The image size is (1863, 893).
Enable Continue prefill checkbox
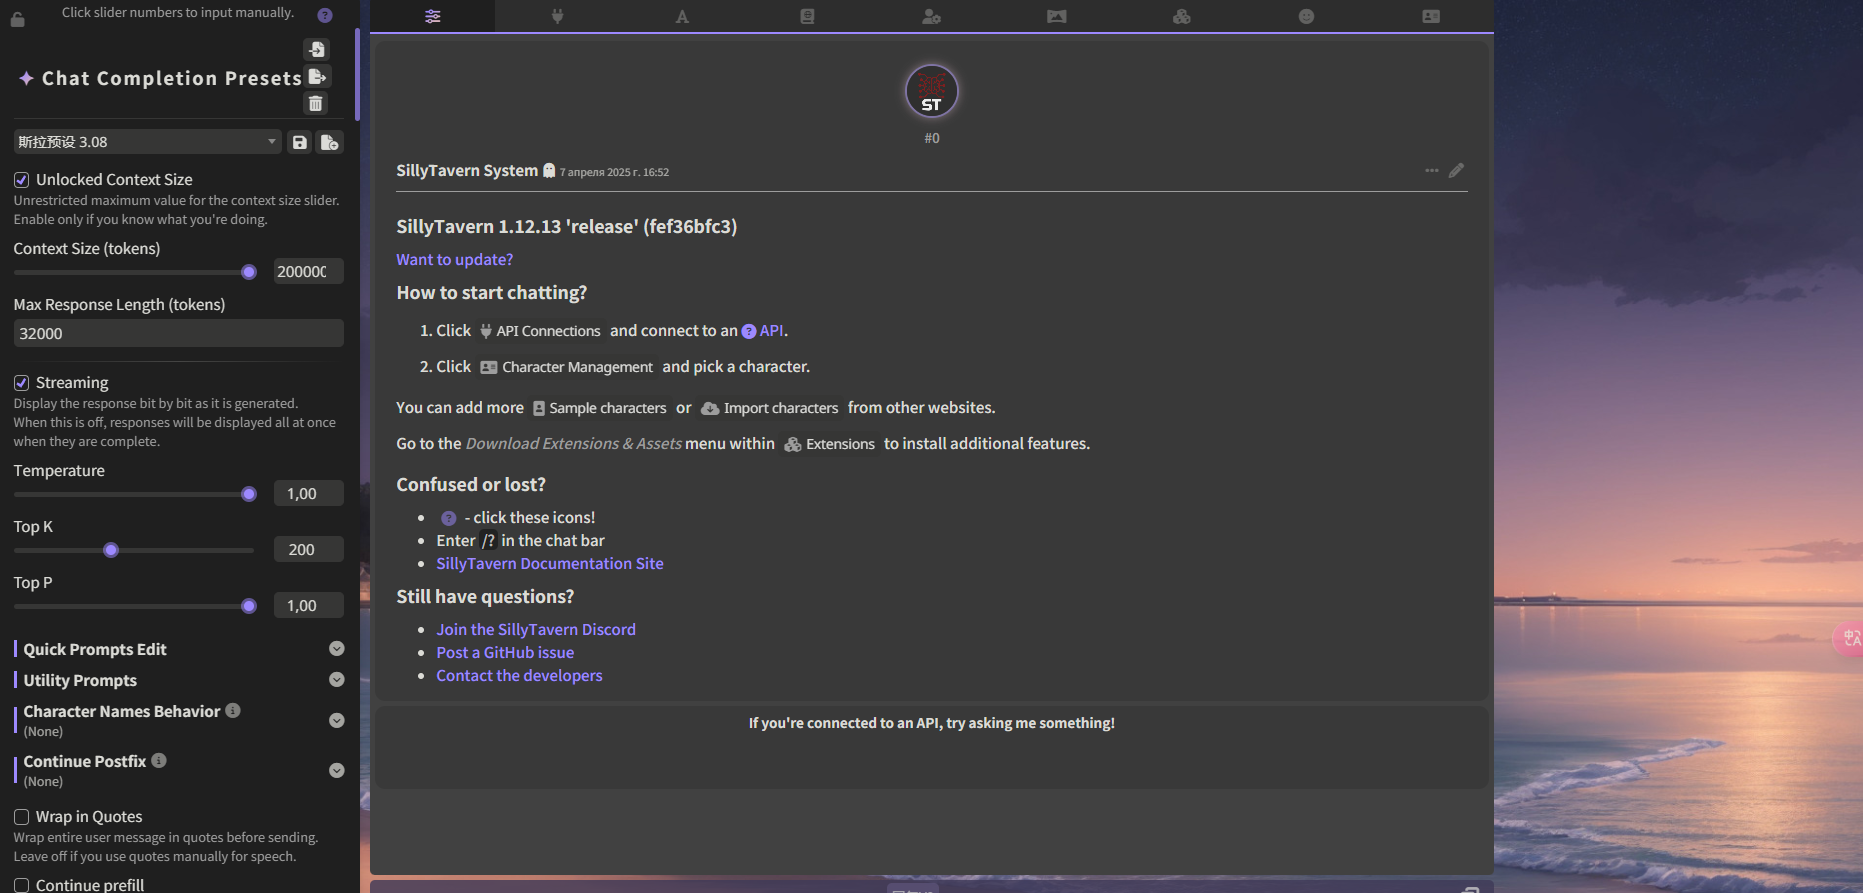coord(21,885)
